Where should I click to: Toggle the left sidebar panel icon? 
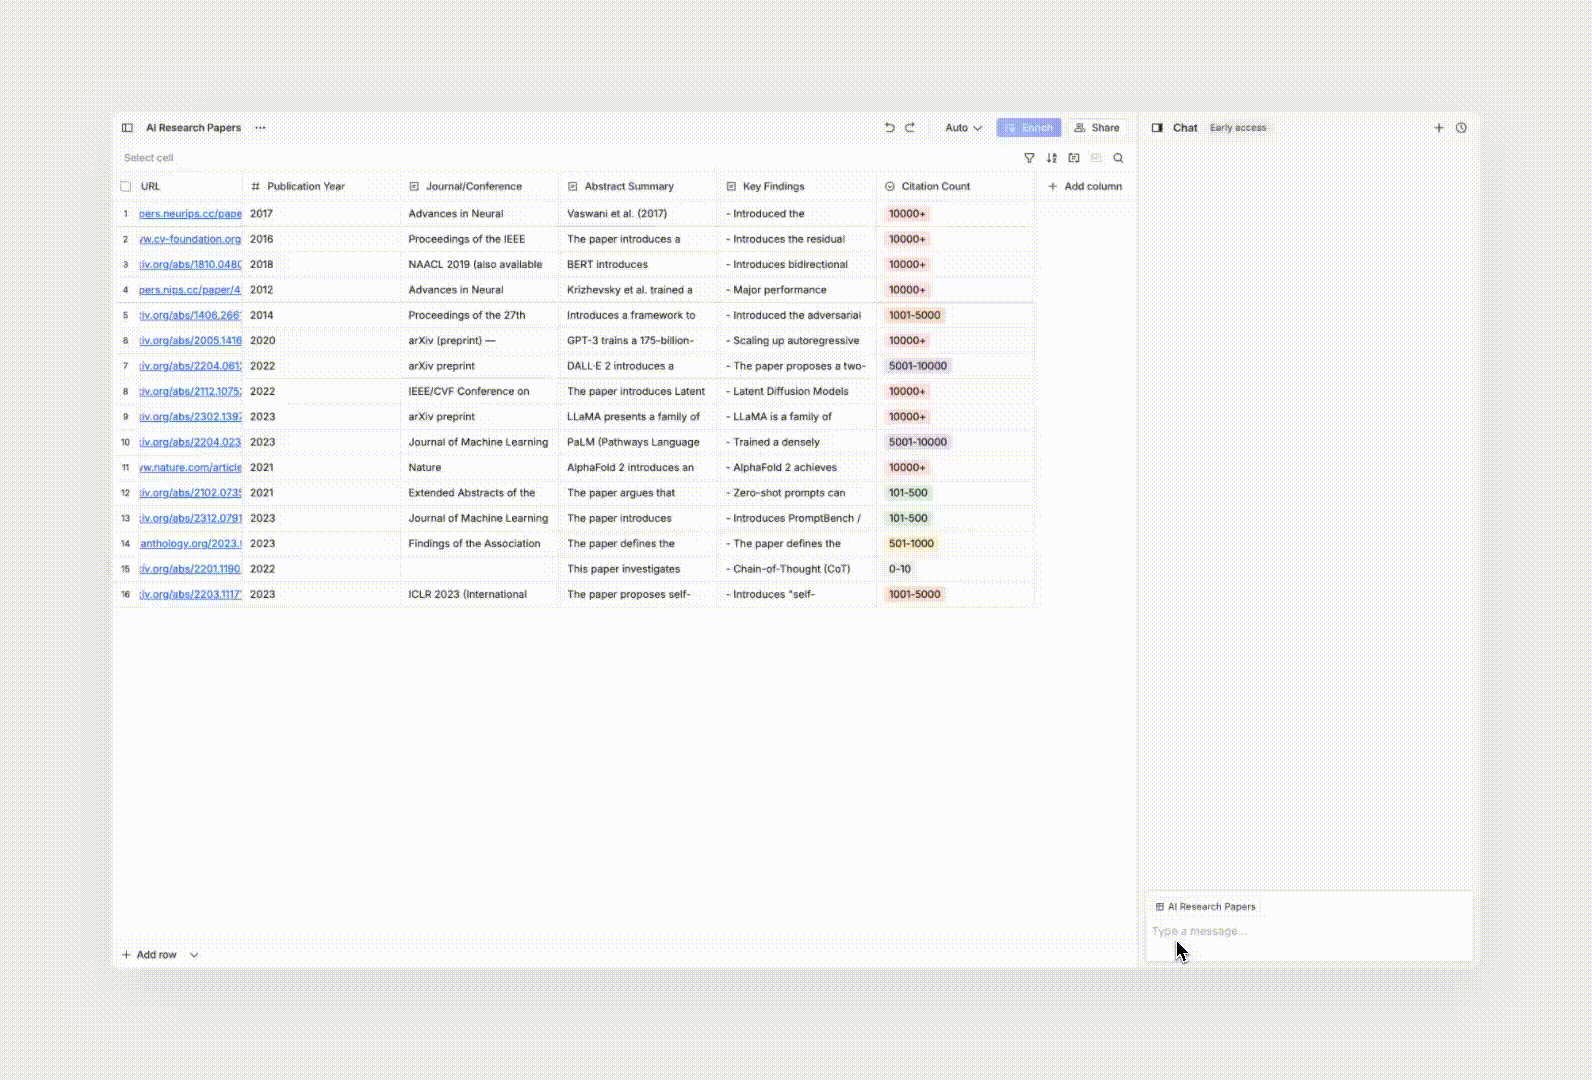point(127,128)
